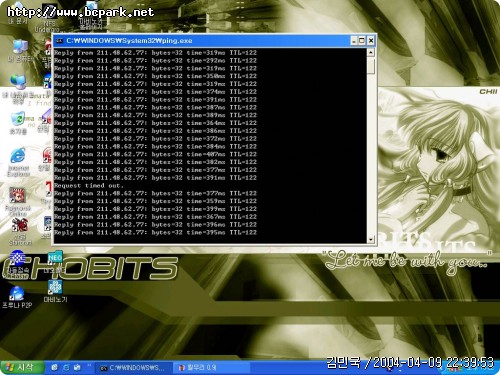500x375 pixels.
Task: Open the My Documents desktop icon
Action: 17,14
